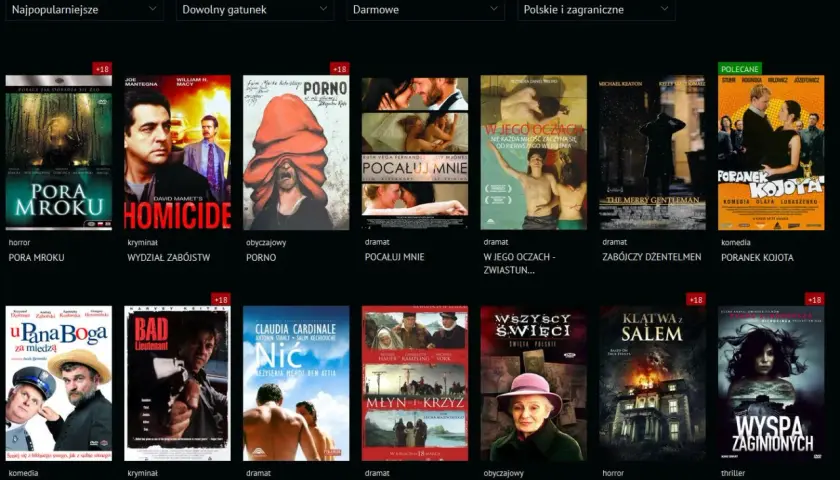Open the Pocałuj Mnie poster
The width and height of the screenshot is (840, 480).
tap(415, 153)
